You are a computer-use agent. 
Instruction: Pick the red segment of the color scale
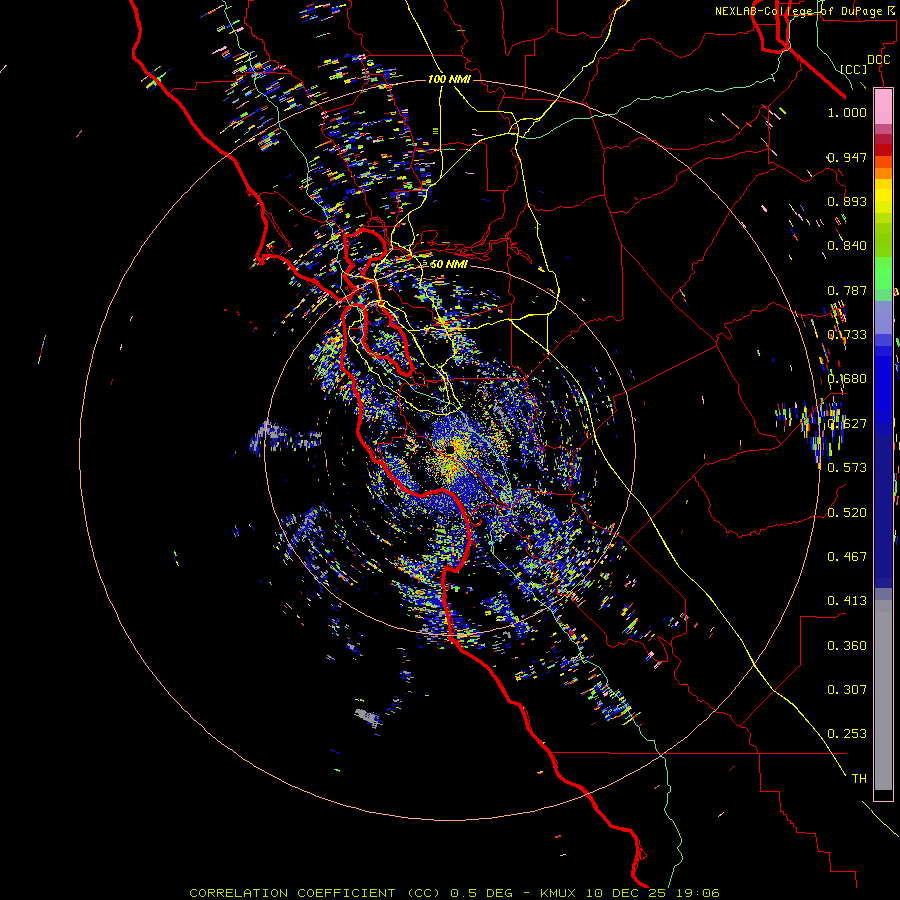pyautogui.click(x=883, y=149)
